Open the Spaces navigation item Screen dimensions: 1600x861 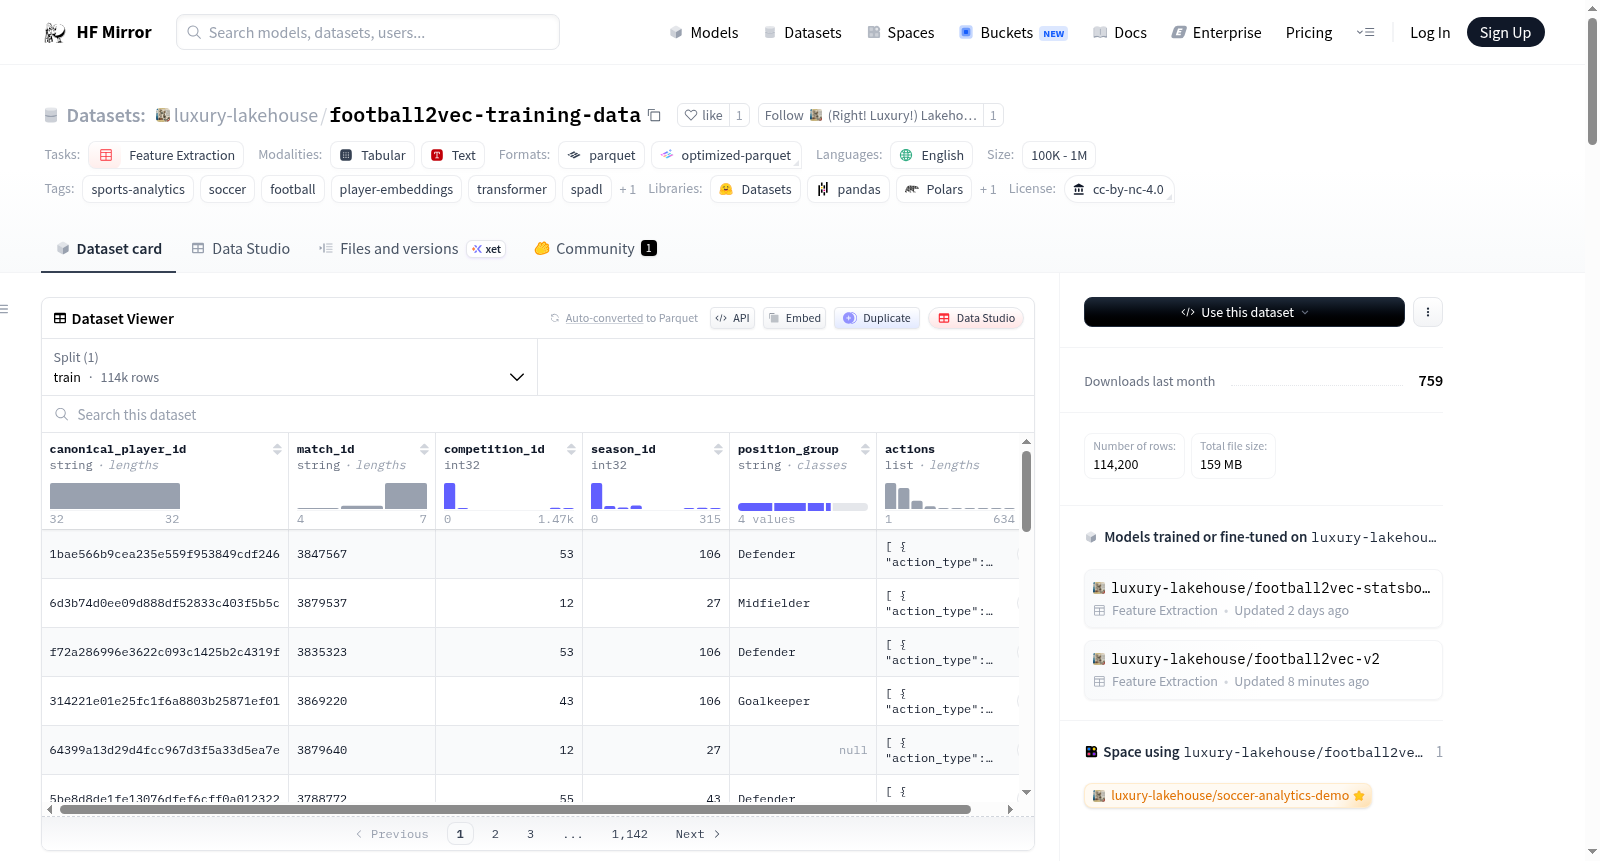pyautogui.click(x=901, y=33)
